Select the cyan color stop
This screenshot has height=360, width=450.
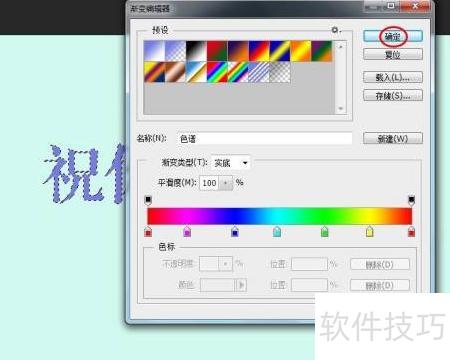[277, 232]
